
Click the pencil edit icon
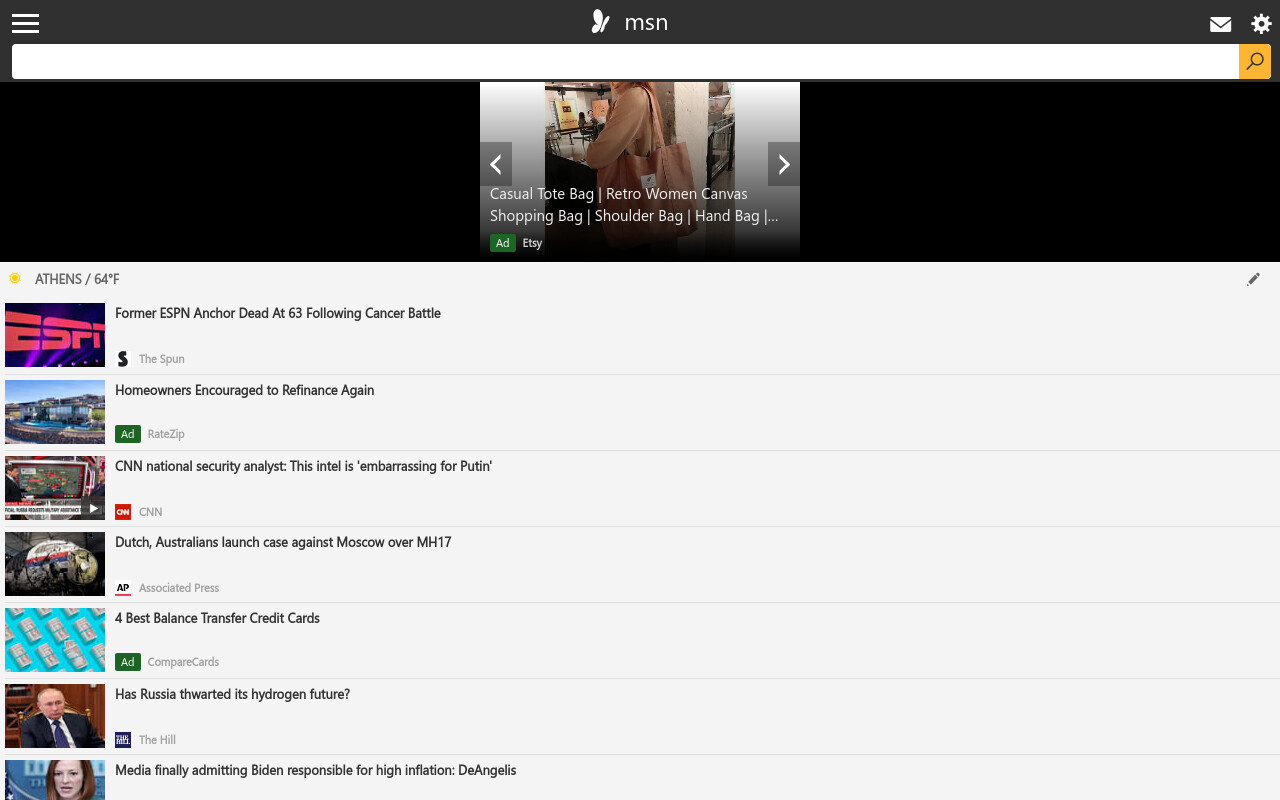pyautogui.click(x=1253, y=279)
